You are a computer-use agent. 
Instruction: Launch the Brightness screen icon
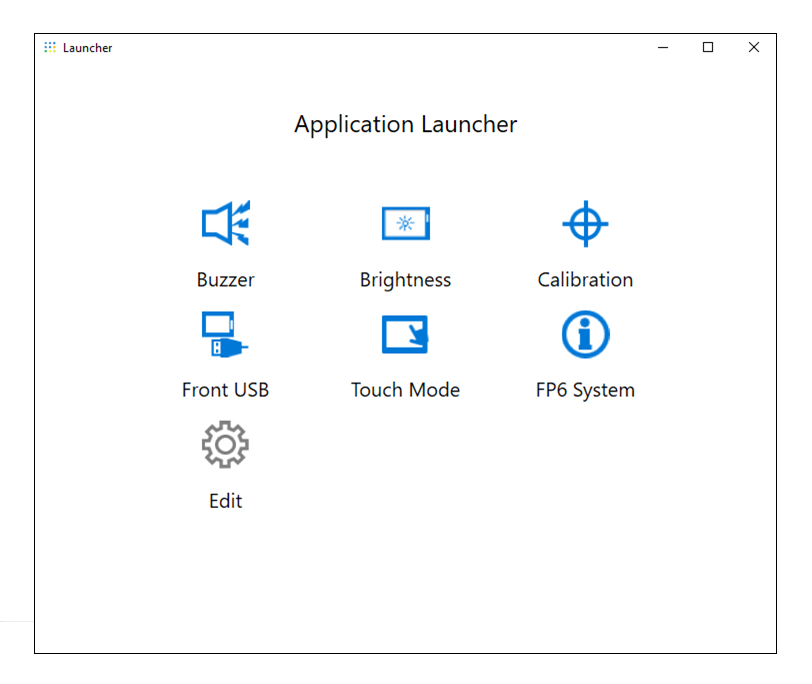(405, 223)
